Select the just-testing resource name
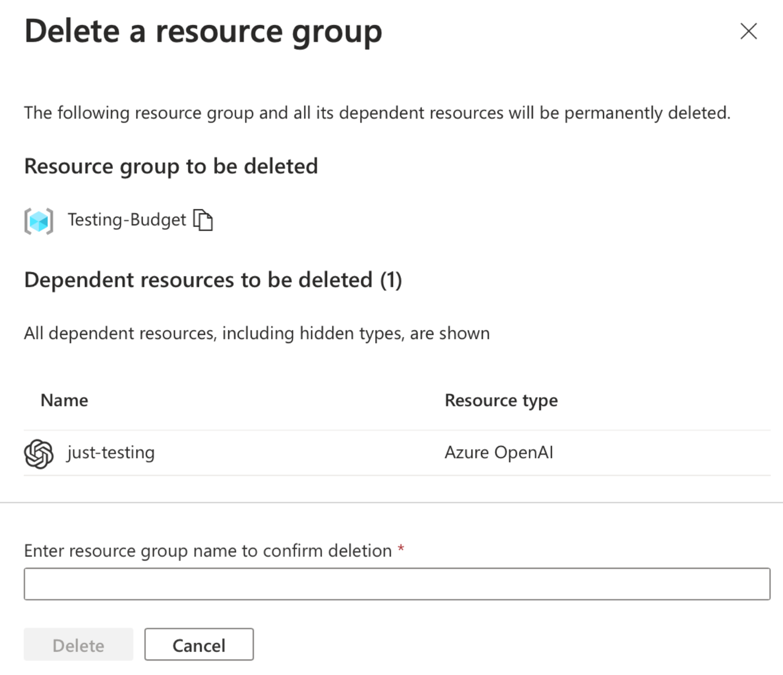Screen dimensions: 783x675 pyautogui.click(x=110, y=453)
